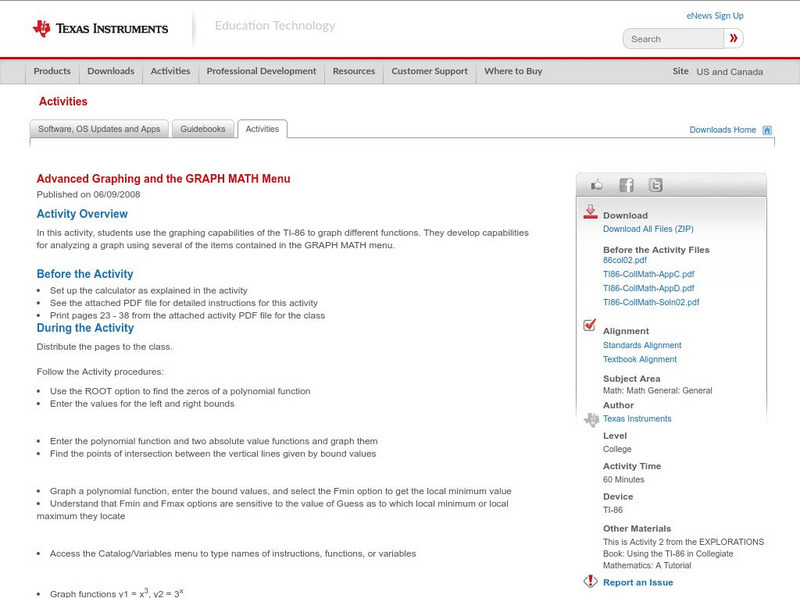Click the Follow the Activity procedures text
Viewport: 800px width, 598px height.
click(x=100, y=372)
